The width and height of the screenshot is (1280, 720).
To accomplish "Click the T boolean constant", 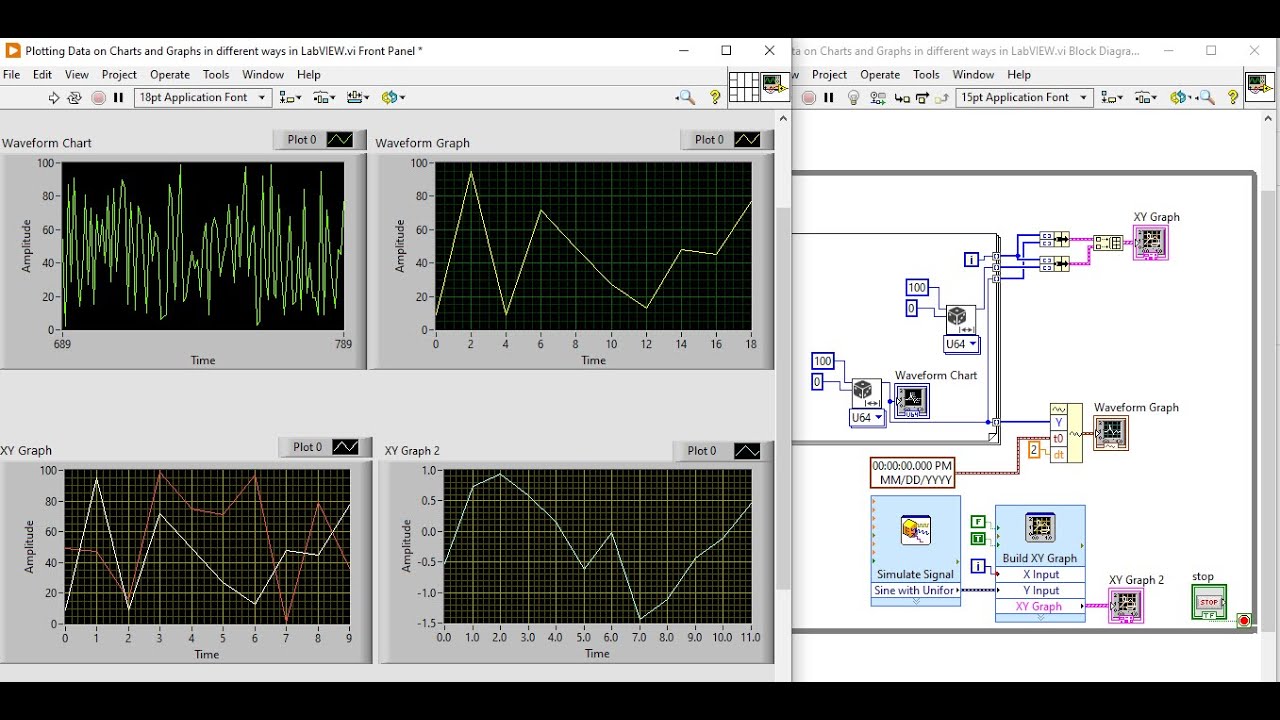I will pyautogui.click(x=978, y=539).
